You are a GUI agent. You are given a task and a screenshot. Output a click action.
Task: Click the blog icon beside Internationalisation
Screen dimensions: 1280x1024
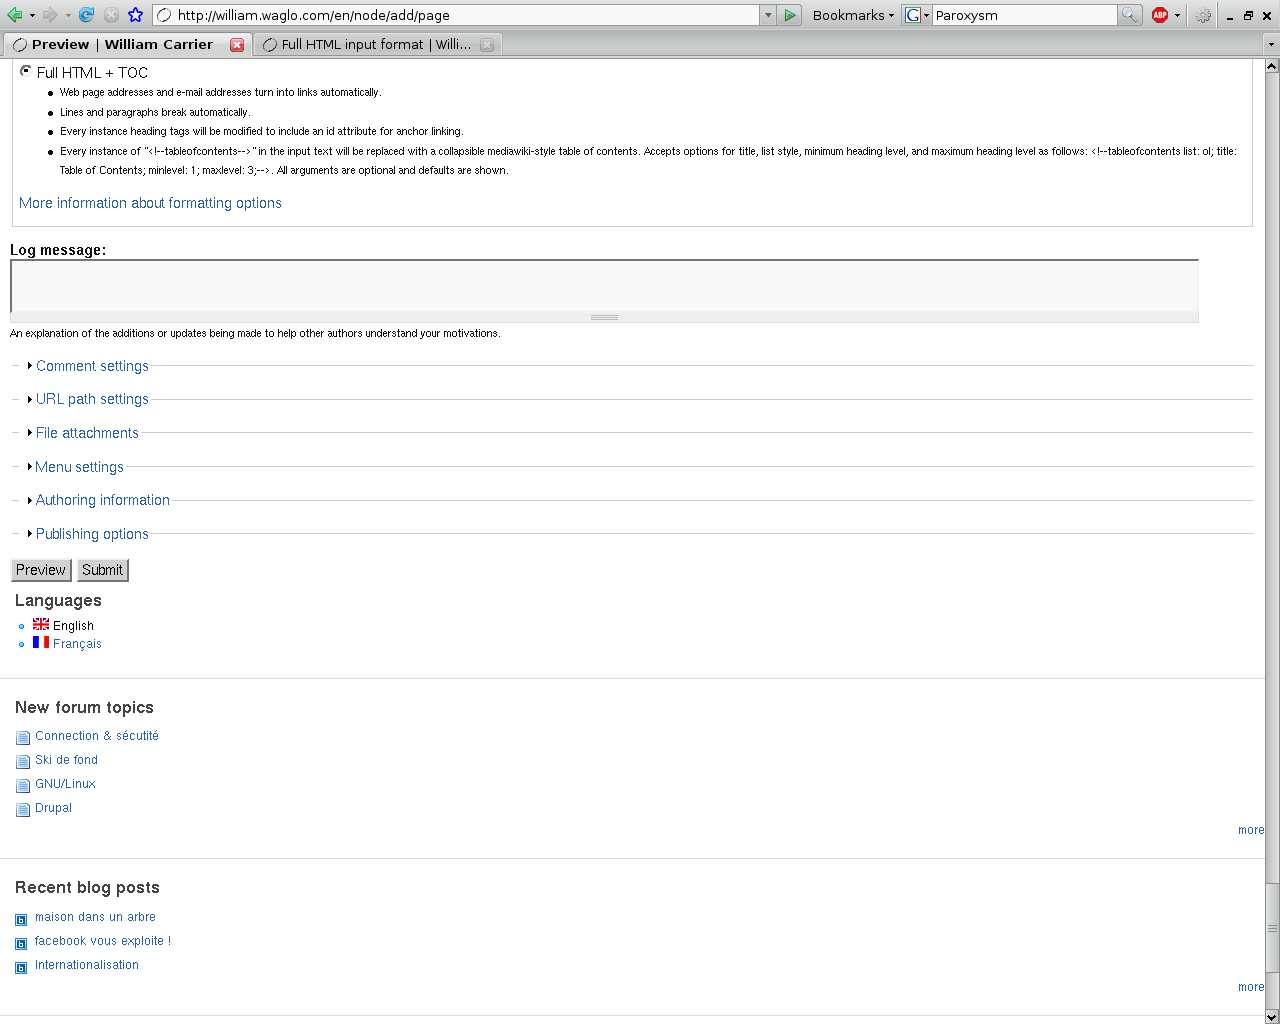click(21, 965)
